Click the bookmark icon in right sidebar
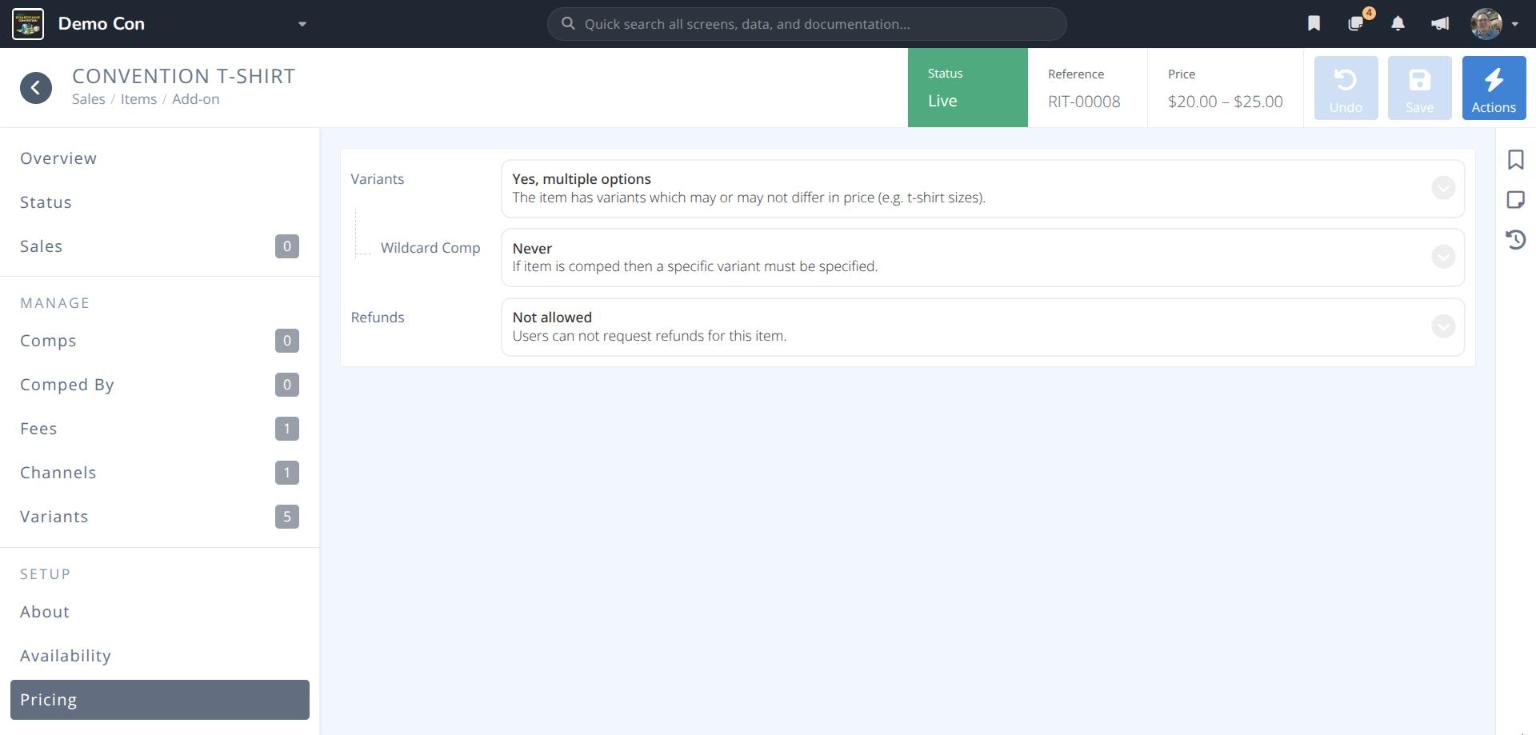This screenshot has width=1536, height=735. point(1516,160)
